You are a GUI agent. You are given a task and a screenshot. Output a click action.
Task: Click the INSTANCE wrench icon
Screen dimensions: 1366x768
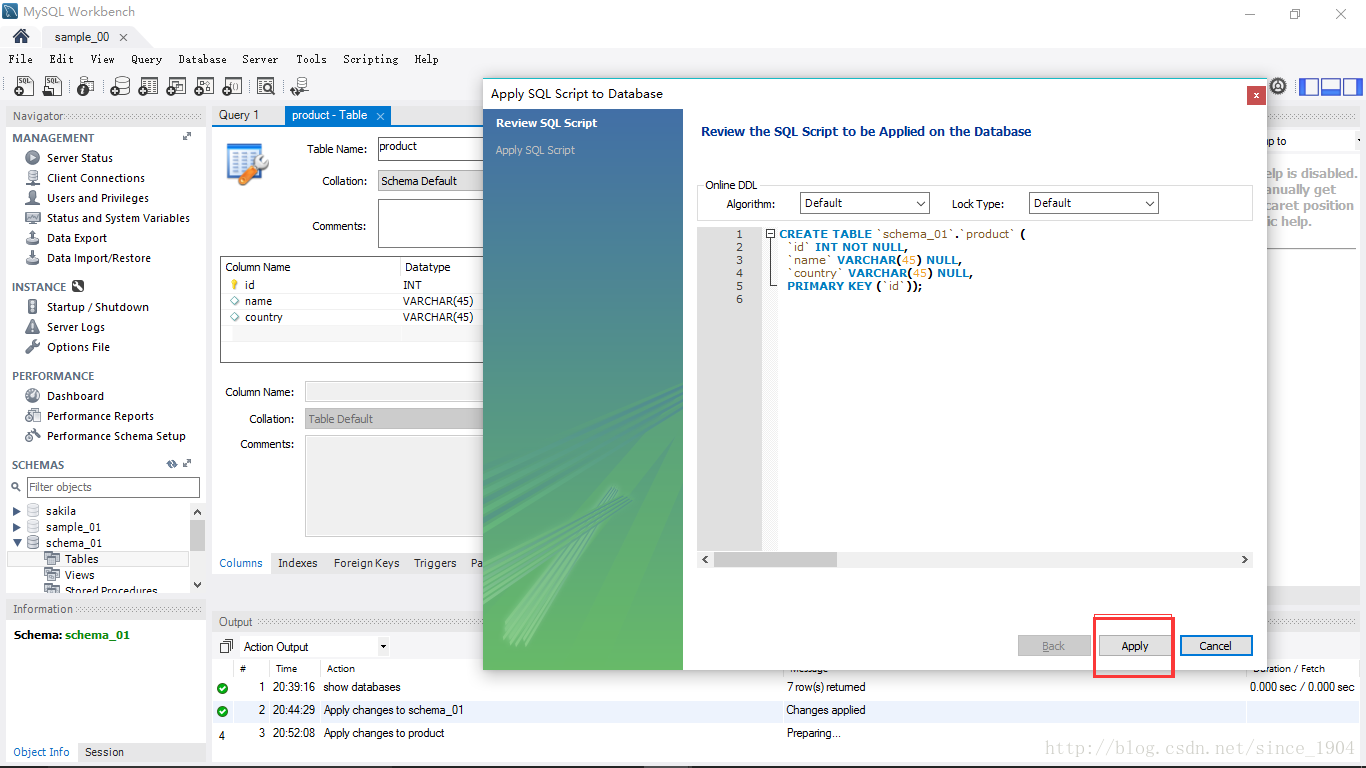78,286
